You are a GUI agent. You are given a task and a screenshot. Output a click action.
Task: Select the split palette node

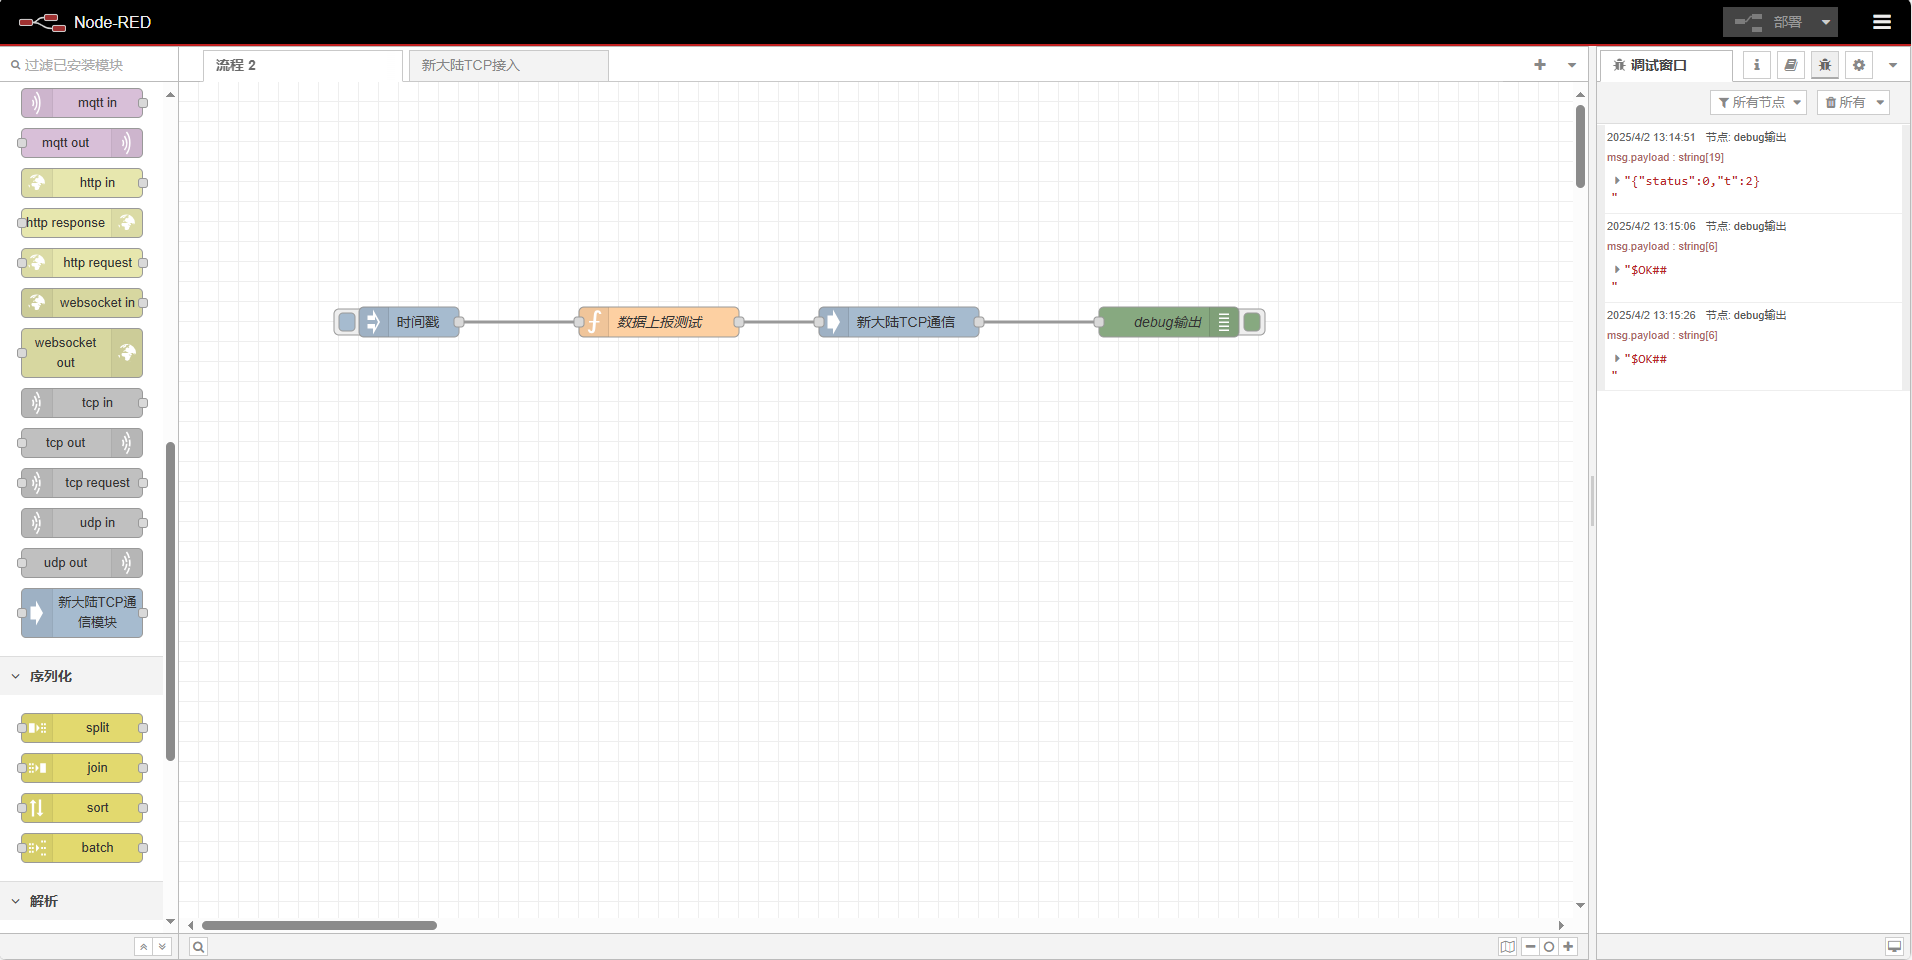(82, 728)
